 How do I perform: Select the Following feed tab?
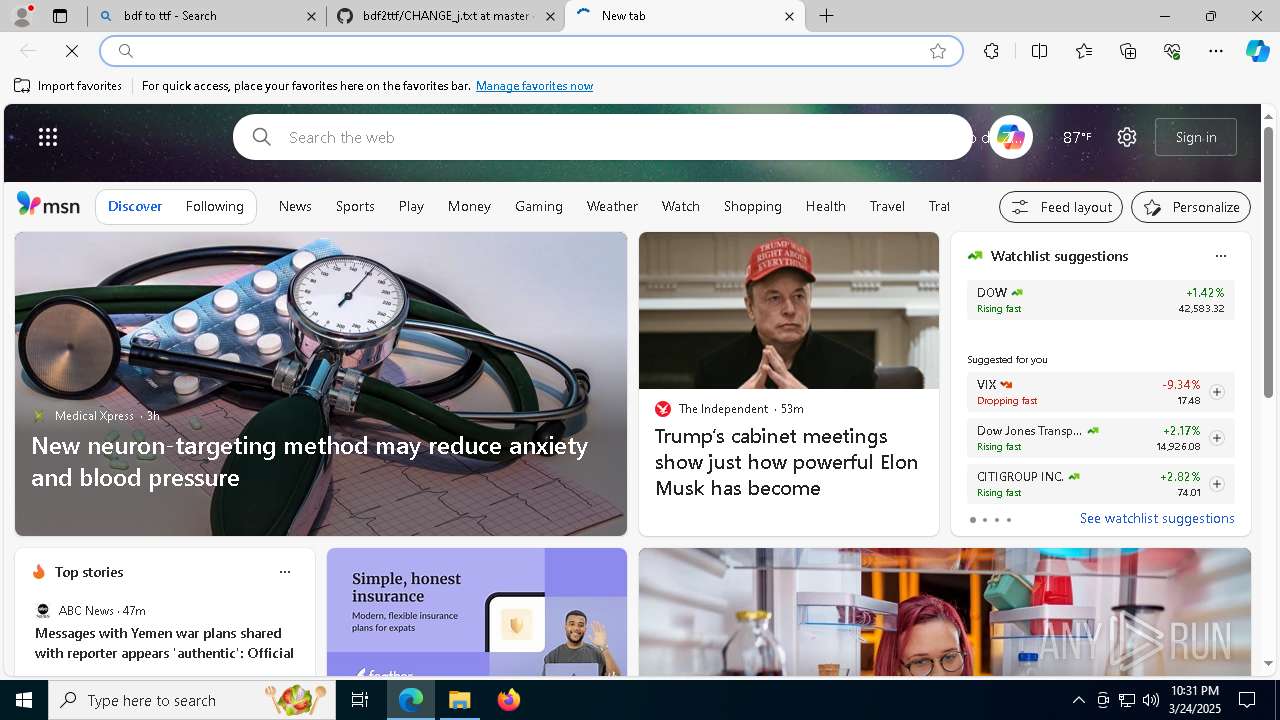tap(214, 206)
